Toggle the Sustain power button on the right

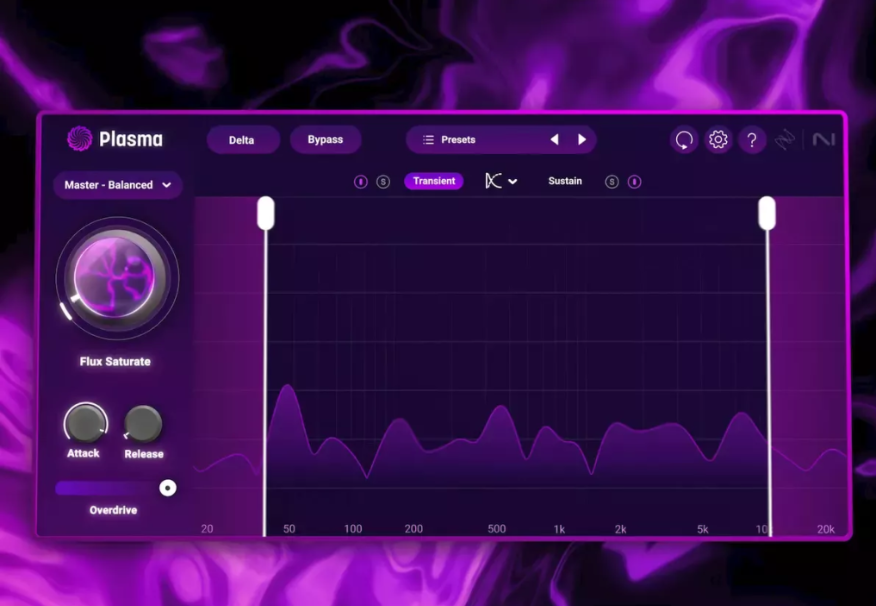634,182
